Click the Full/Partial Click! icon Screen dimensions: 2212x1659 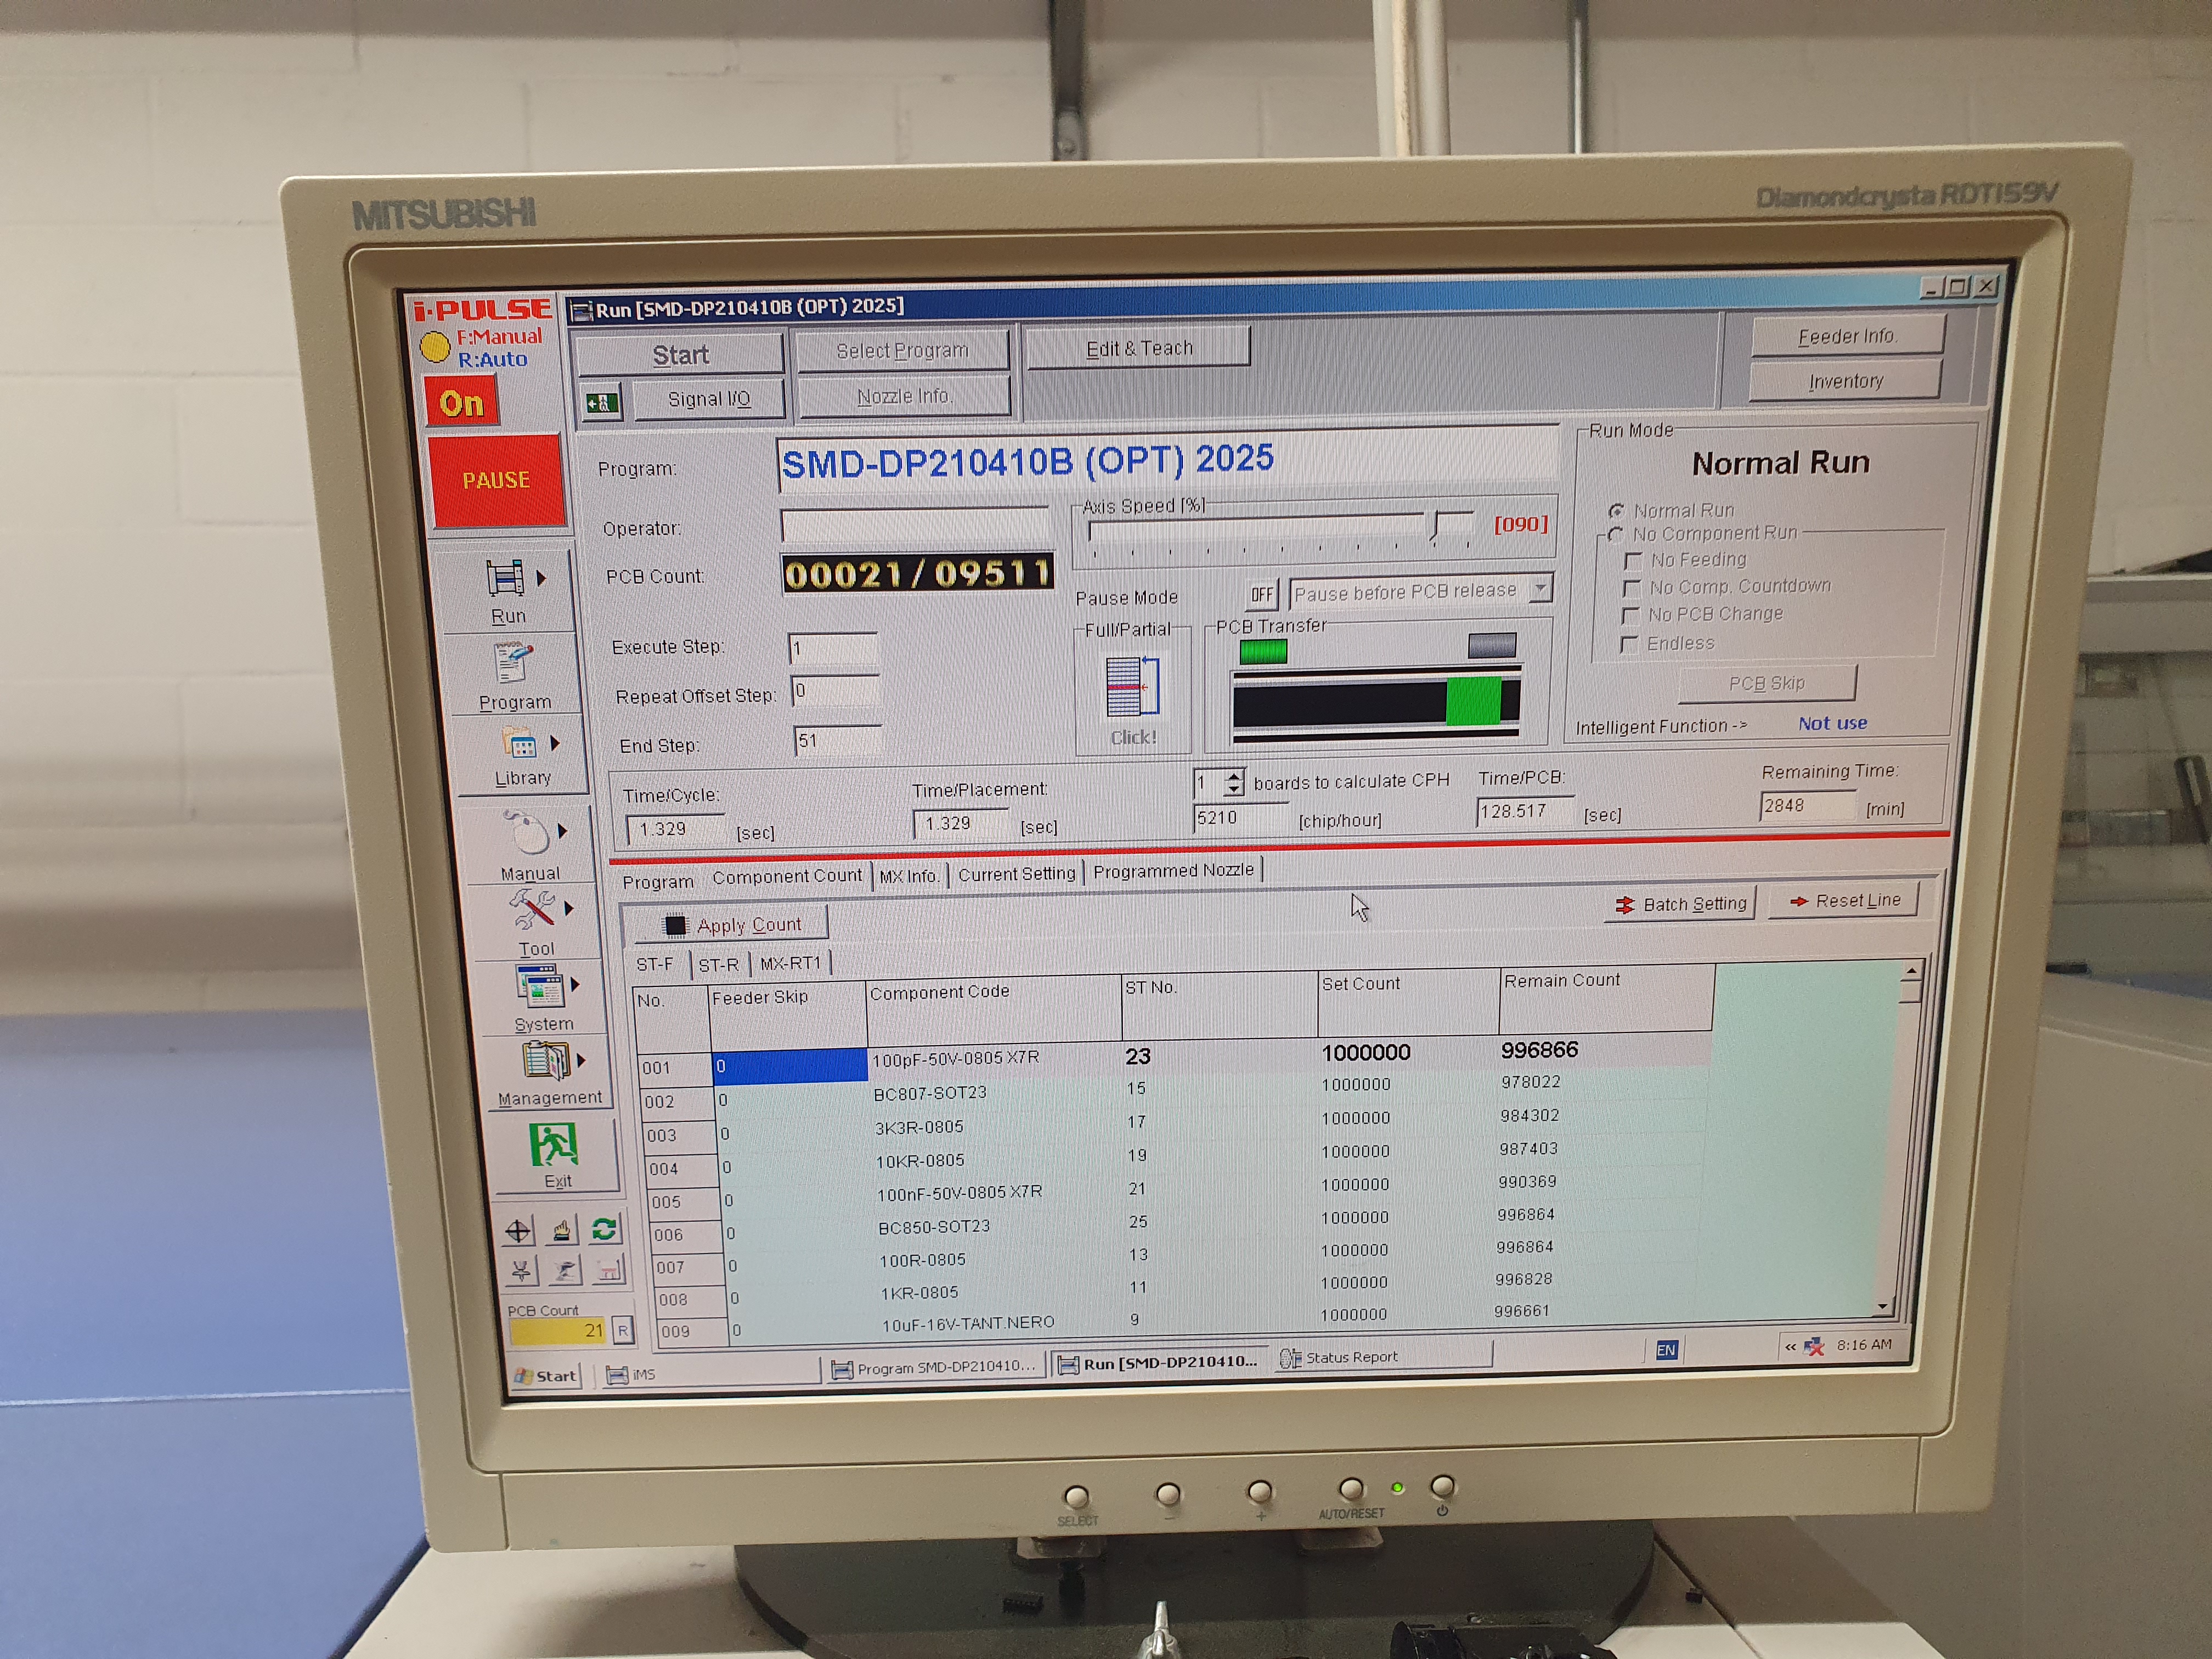point(1132,687)
